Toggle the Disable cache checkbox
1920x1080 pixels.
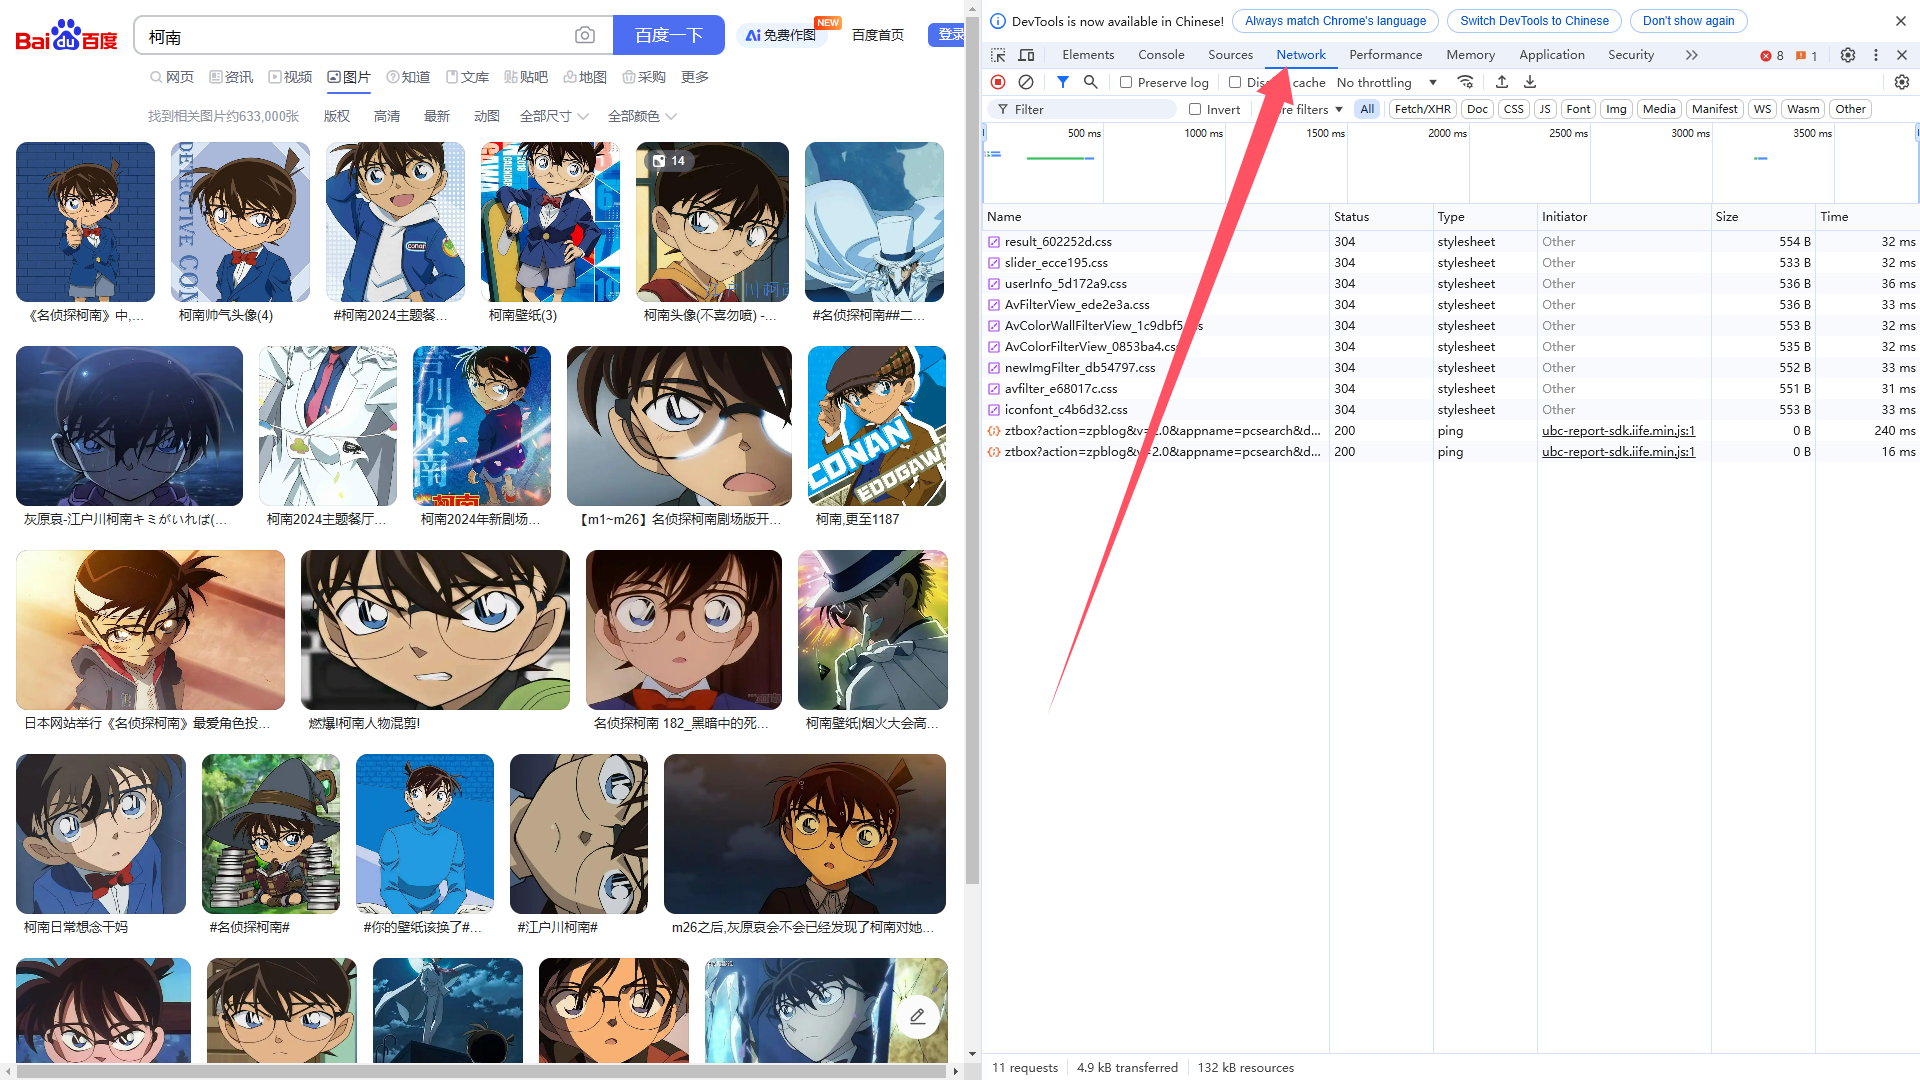(1235, 82)
